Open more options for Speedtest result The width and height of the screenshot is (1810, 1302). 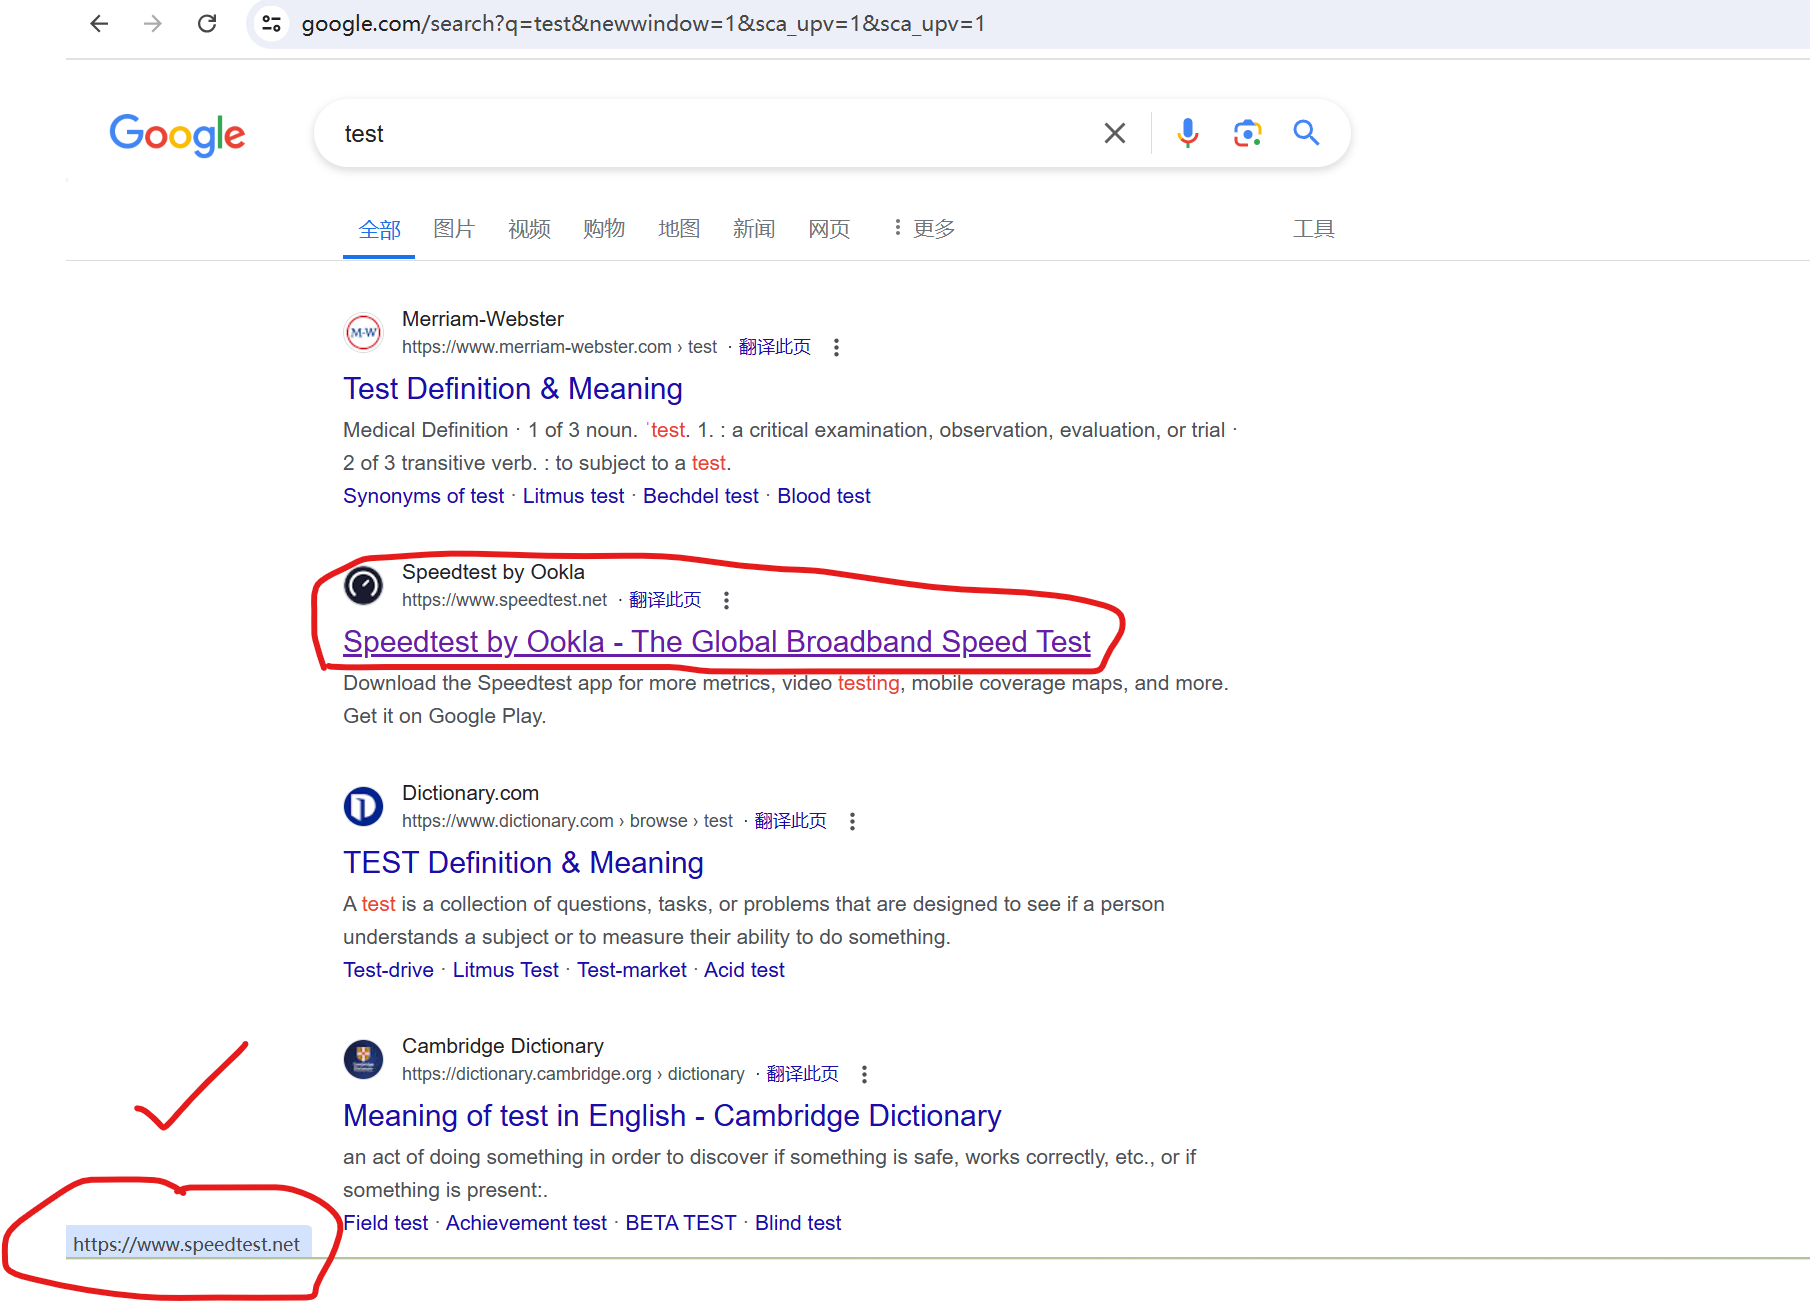[x=726, y=600]
